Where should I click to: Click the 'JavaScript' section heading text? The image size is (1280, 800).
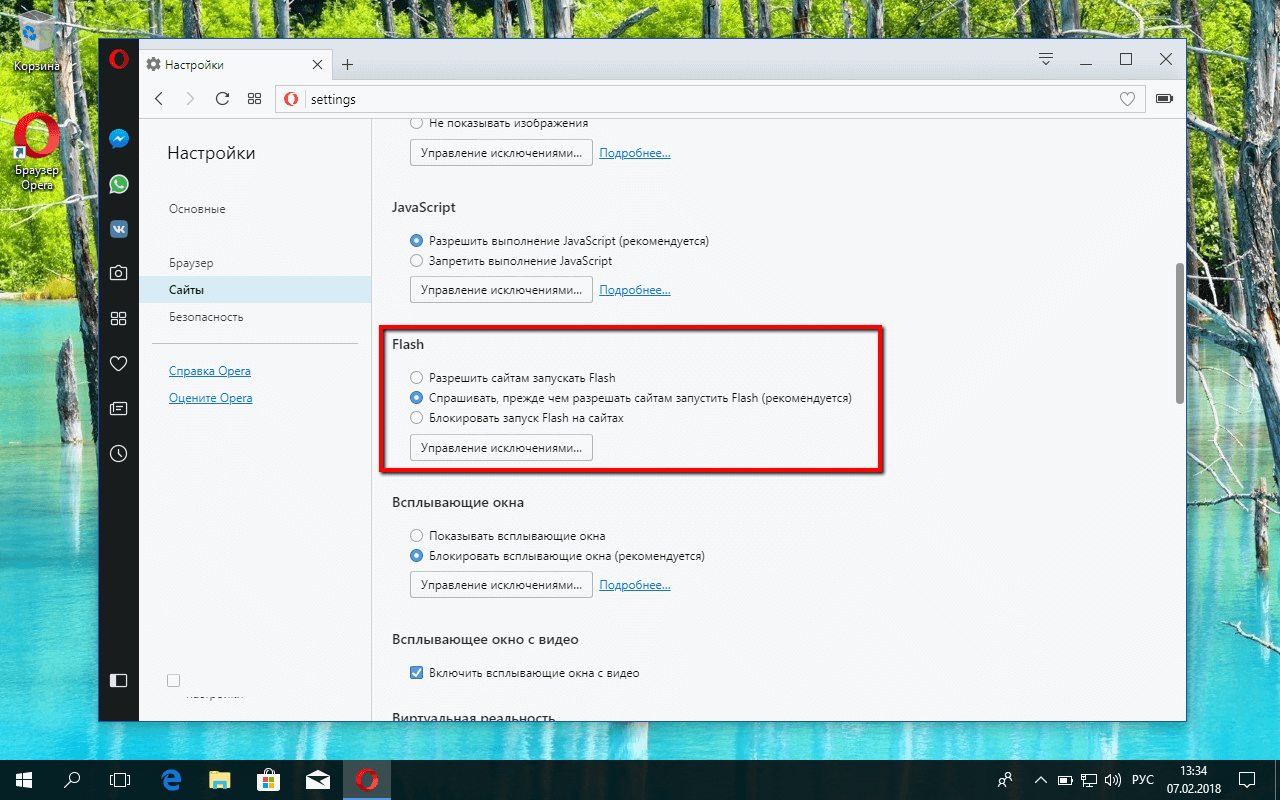coord(424,207)
